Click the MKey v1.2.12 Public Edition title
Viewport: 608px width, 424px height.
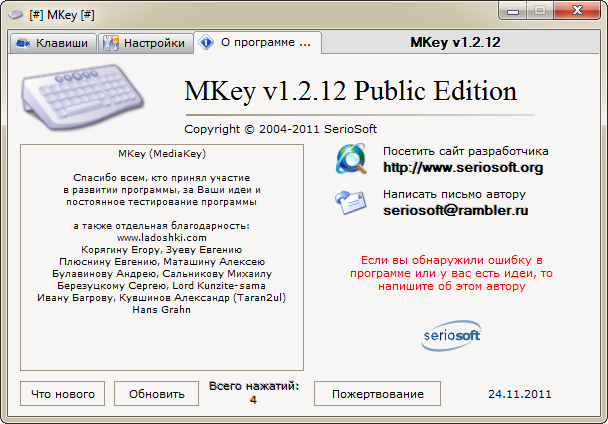[351, 91]
